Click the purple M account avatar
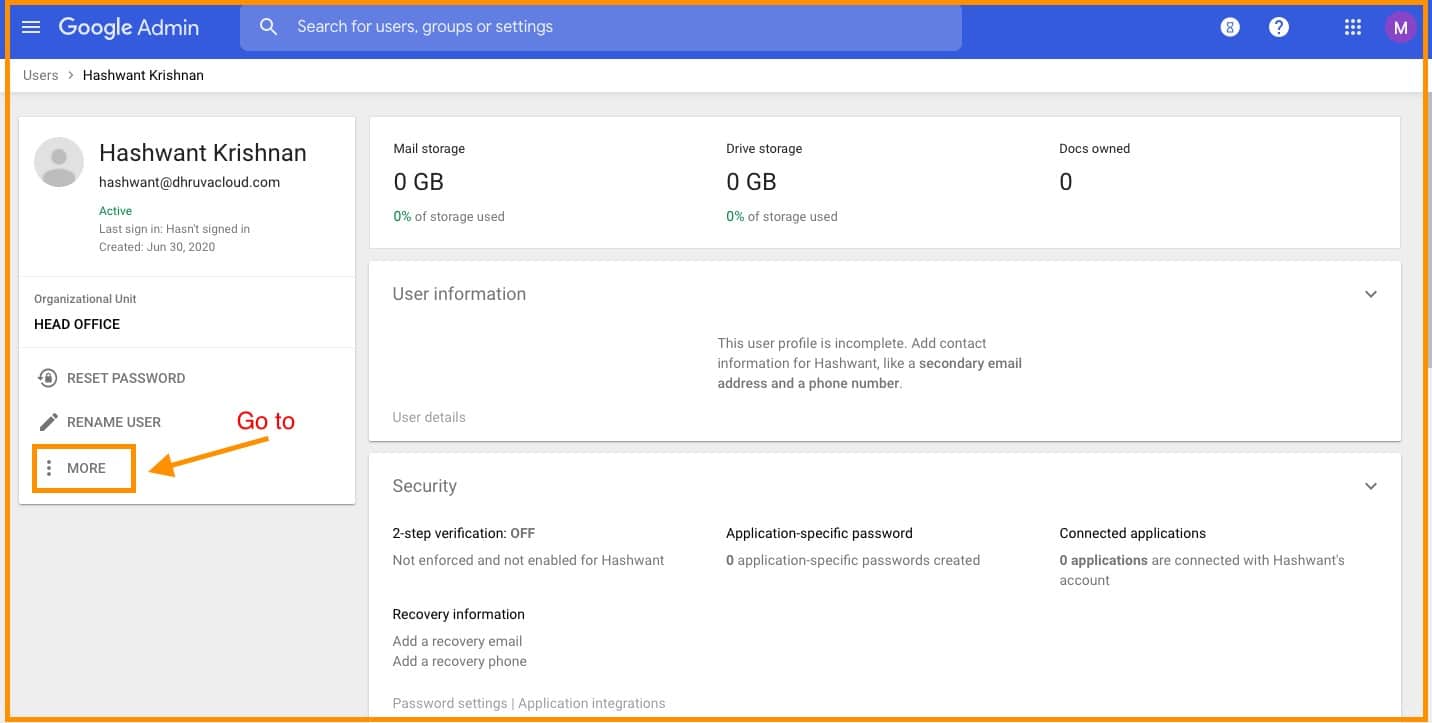 1400,28
